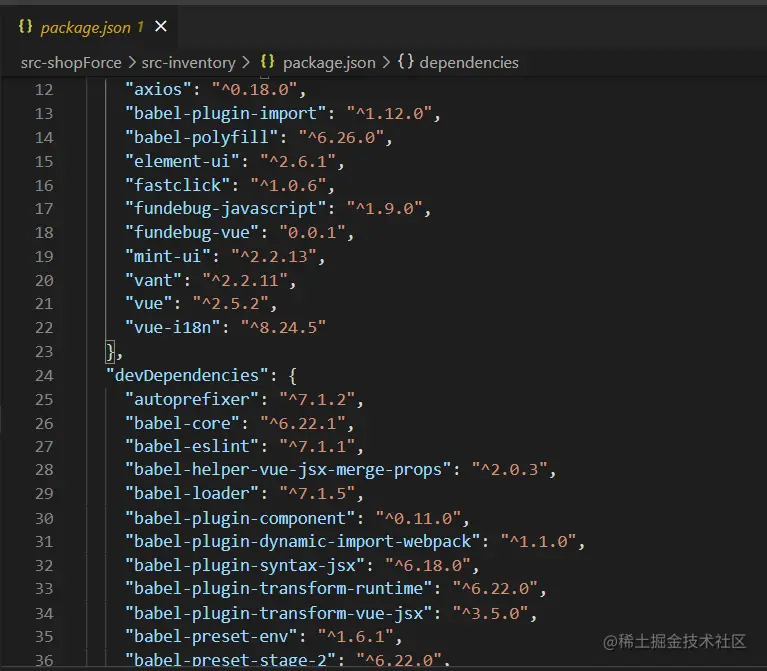Click the "^7.1.1" version value

pos(317,447)
